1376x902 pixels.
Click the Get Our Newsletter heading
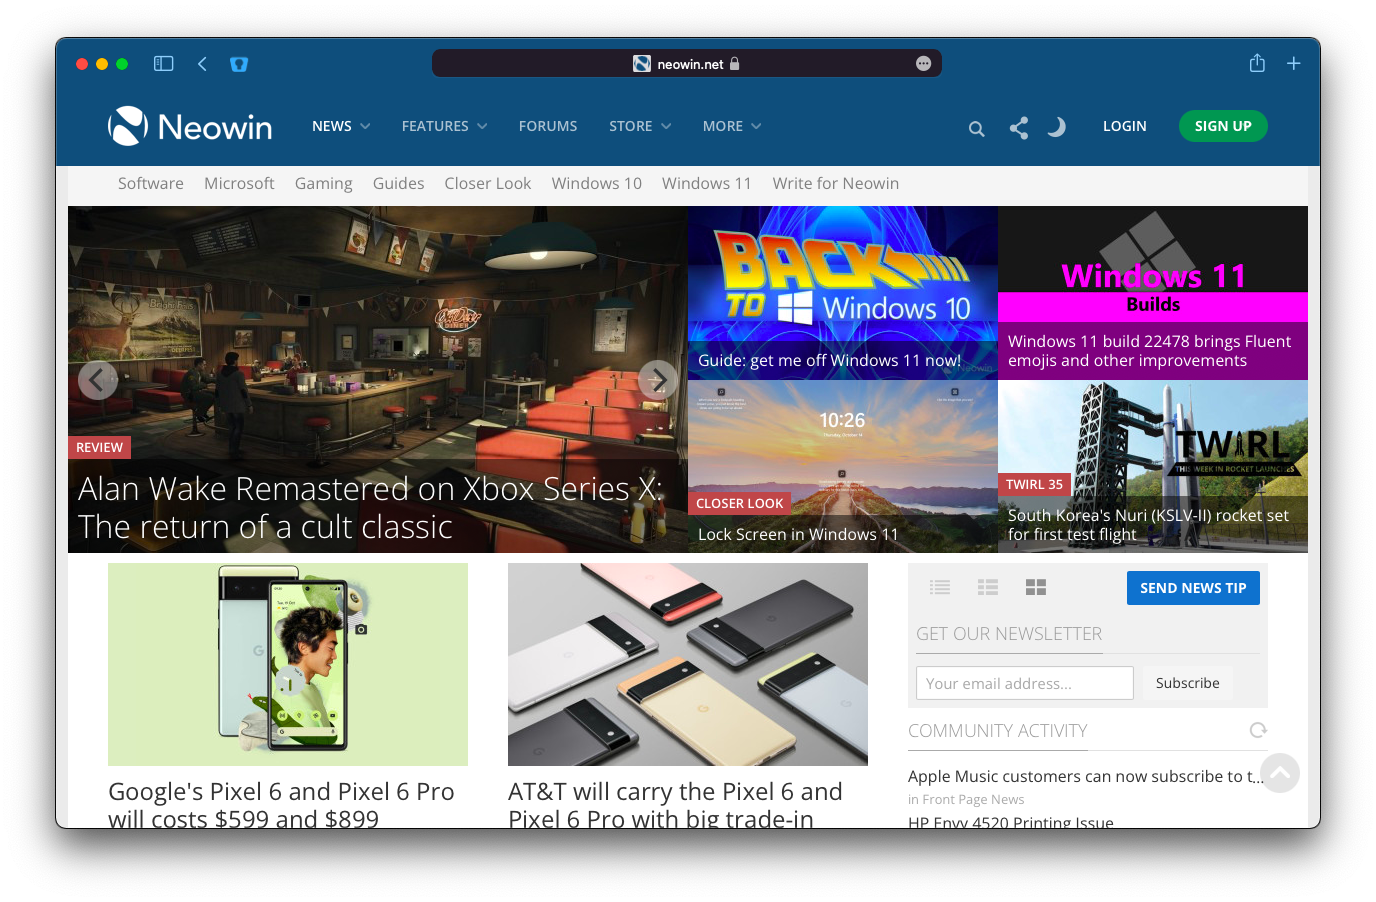click(x=1009, y=634)
